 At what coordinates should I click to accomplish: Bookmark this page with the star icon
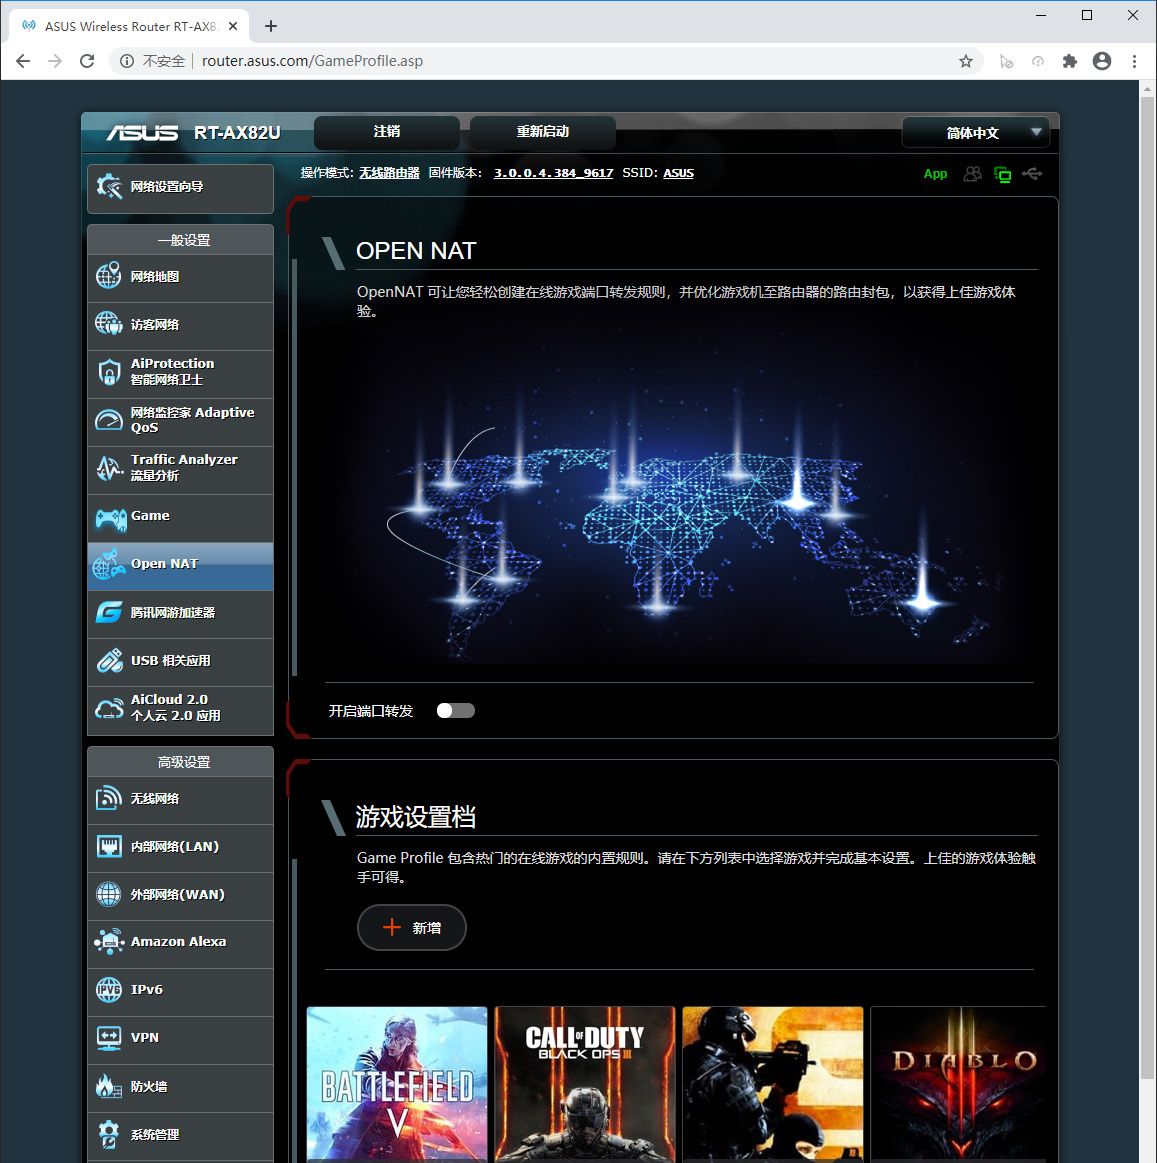click(x=966, y=61)
